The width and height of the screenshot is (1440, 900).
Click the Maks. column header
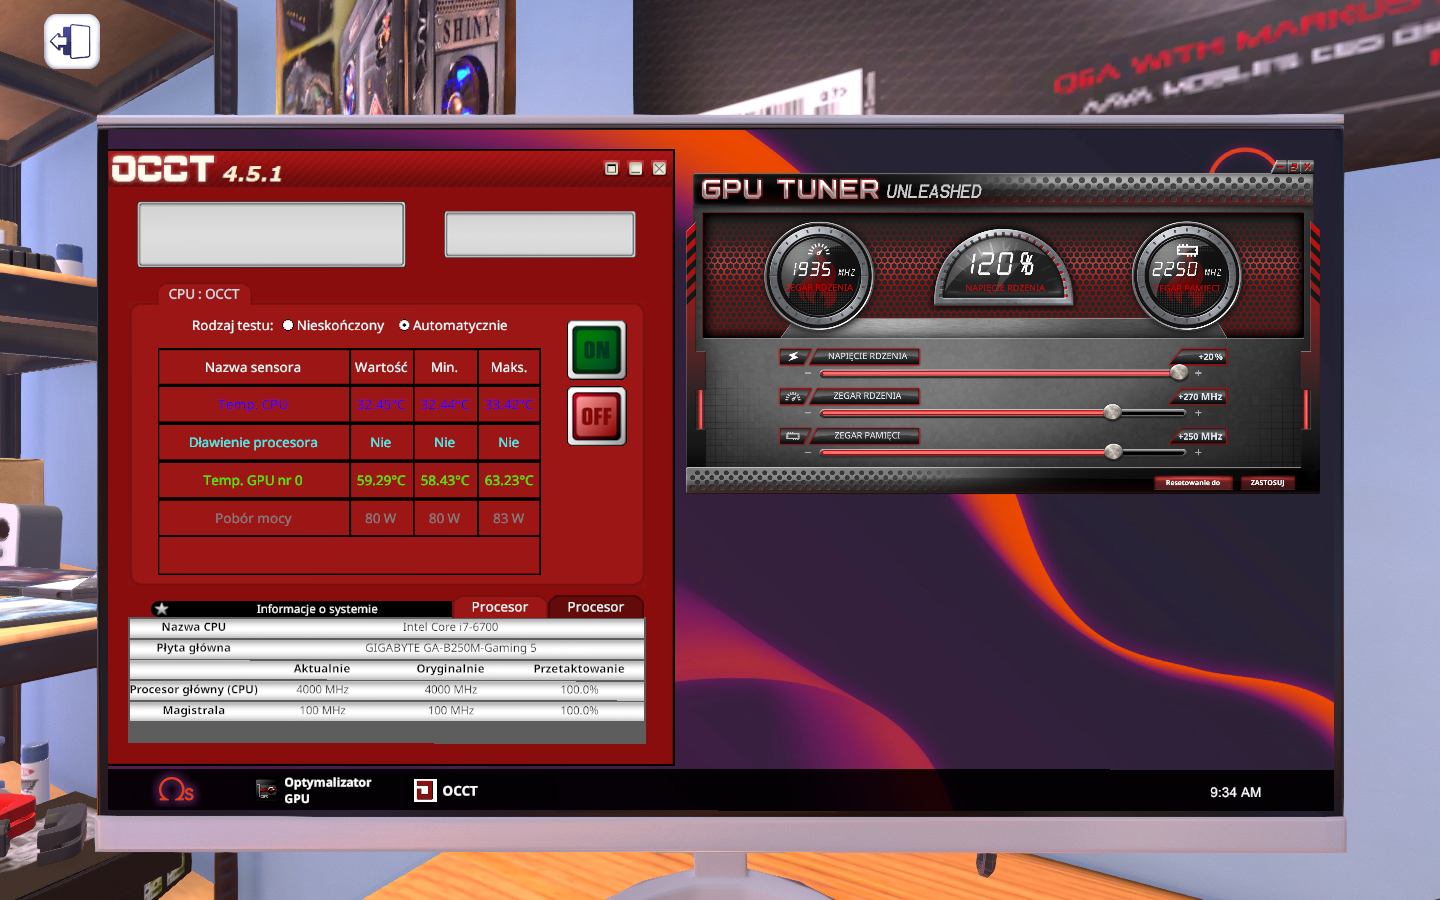[x=509, y=367]
